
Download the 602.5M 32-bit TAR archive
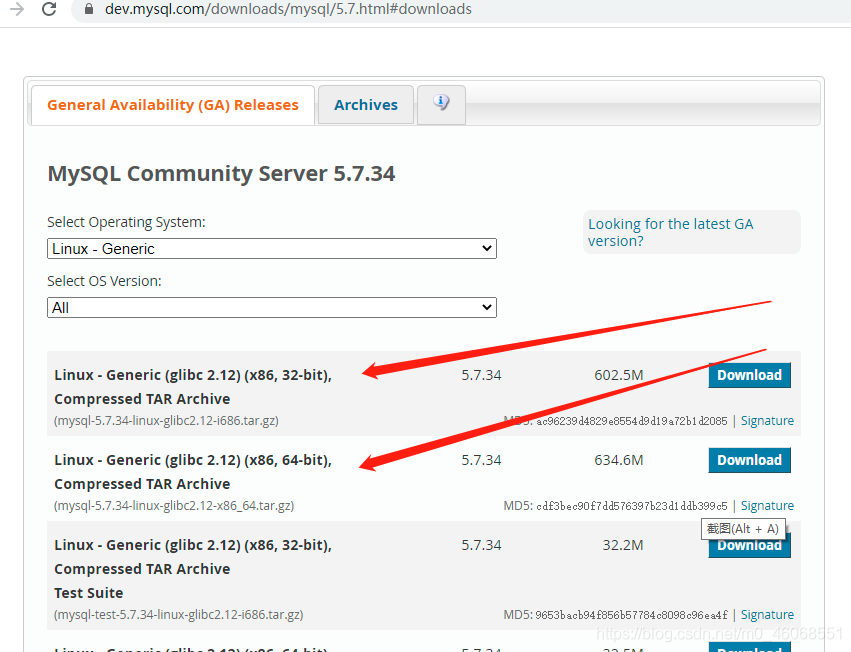(749, 375)
